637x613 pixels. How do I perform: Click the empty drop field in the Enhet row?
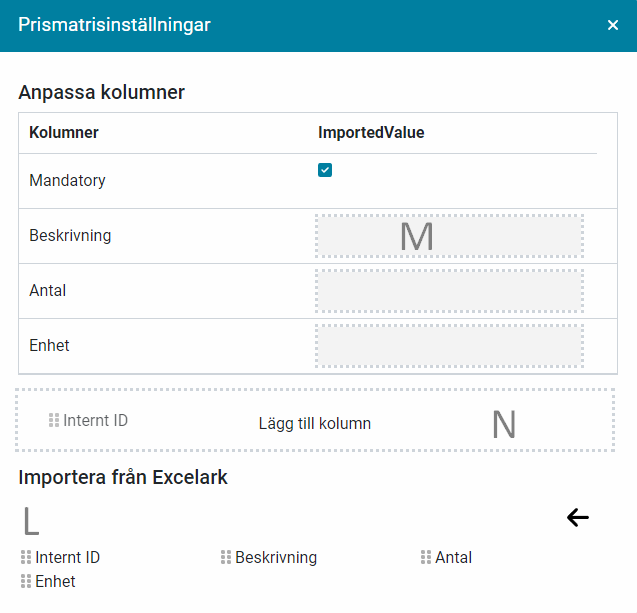(x=449, y=346)
